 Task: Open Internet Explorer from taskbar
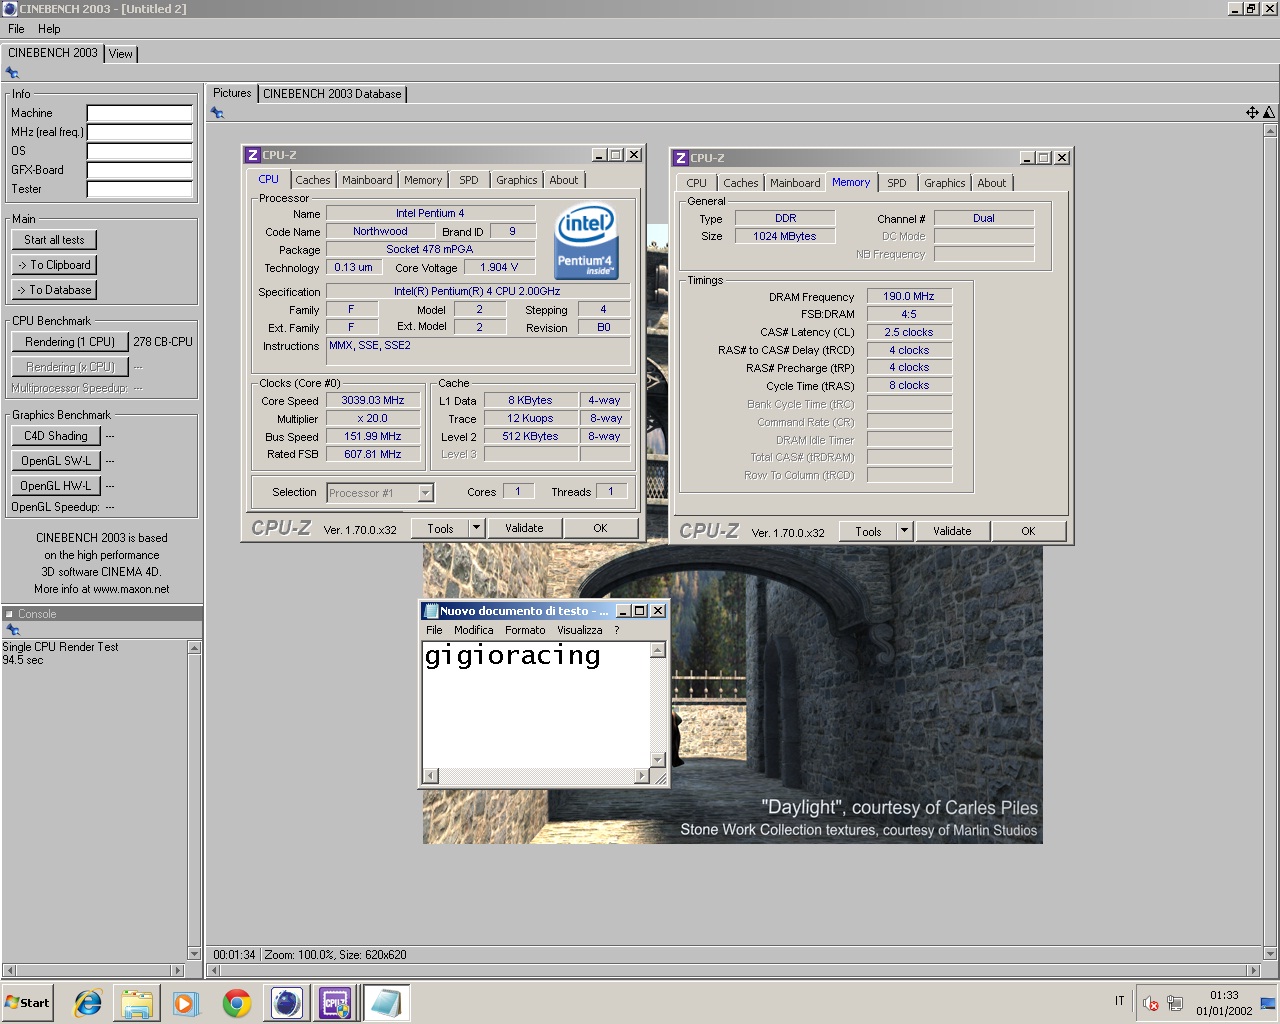click(x=88, y=1003)
